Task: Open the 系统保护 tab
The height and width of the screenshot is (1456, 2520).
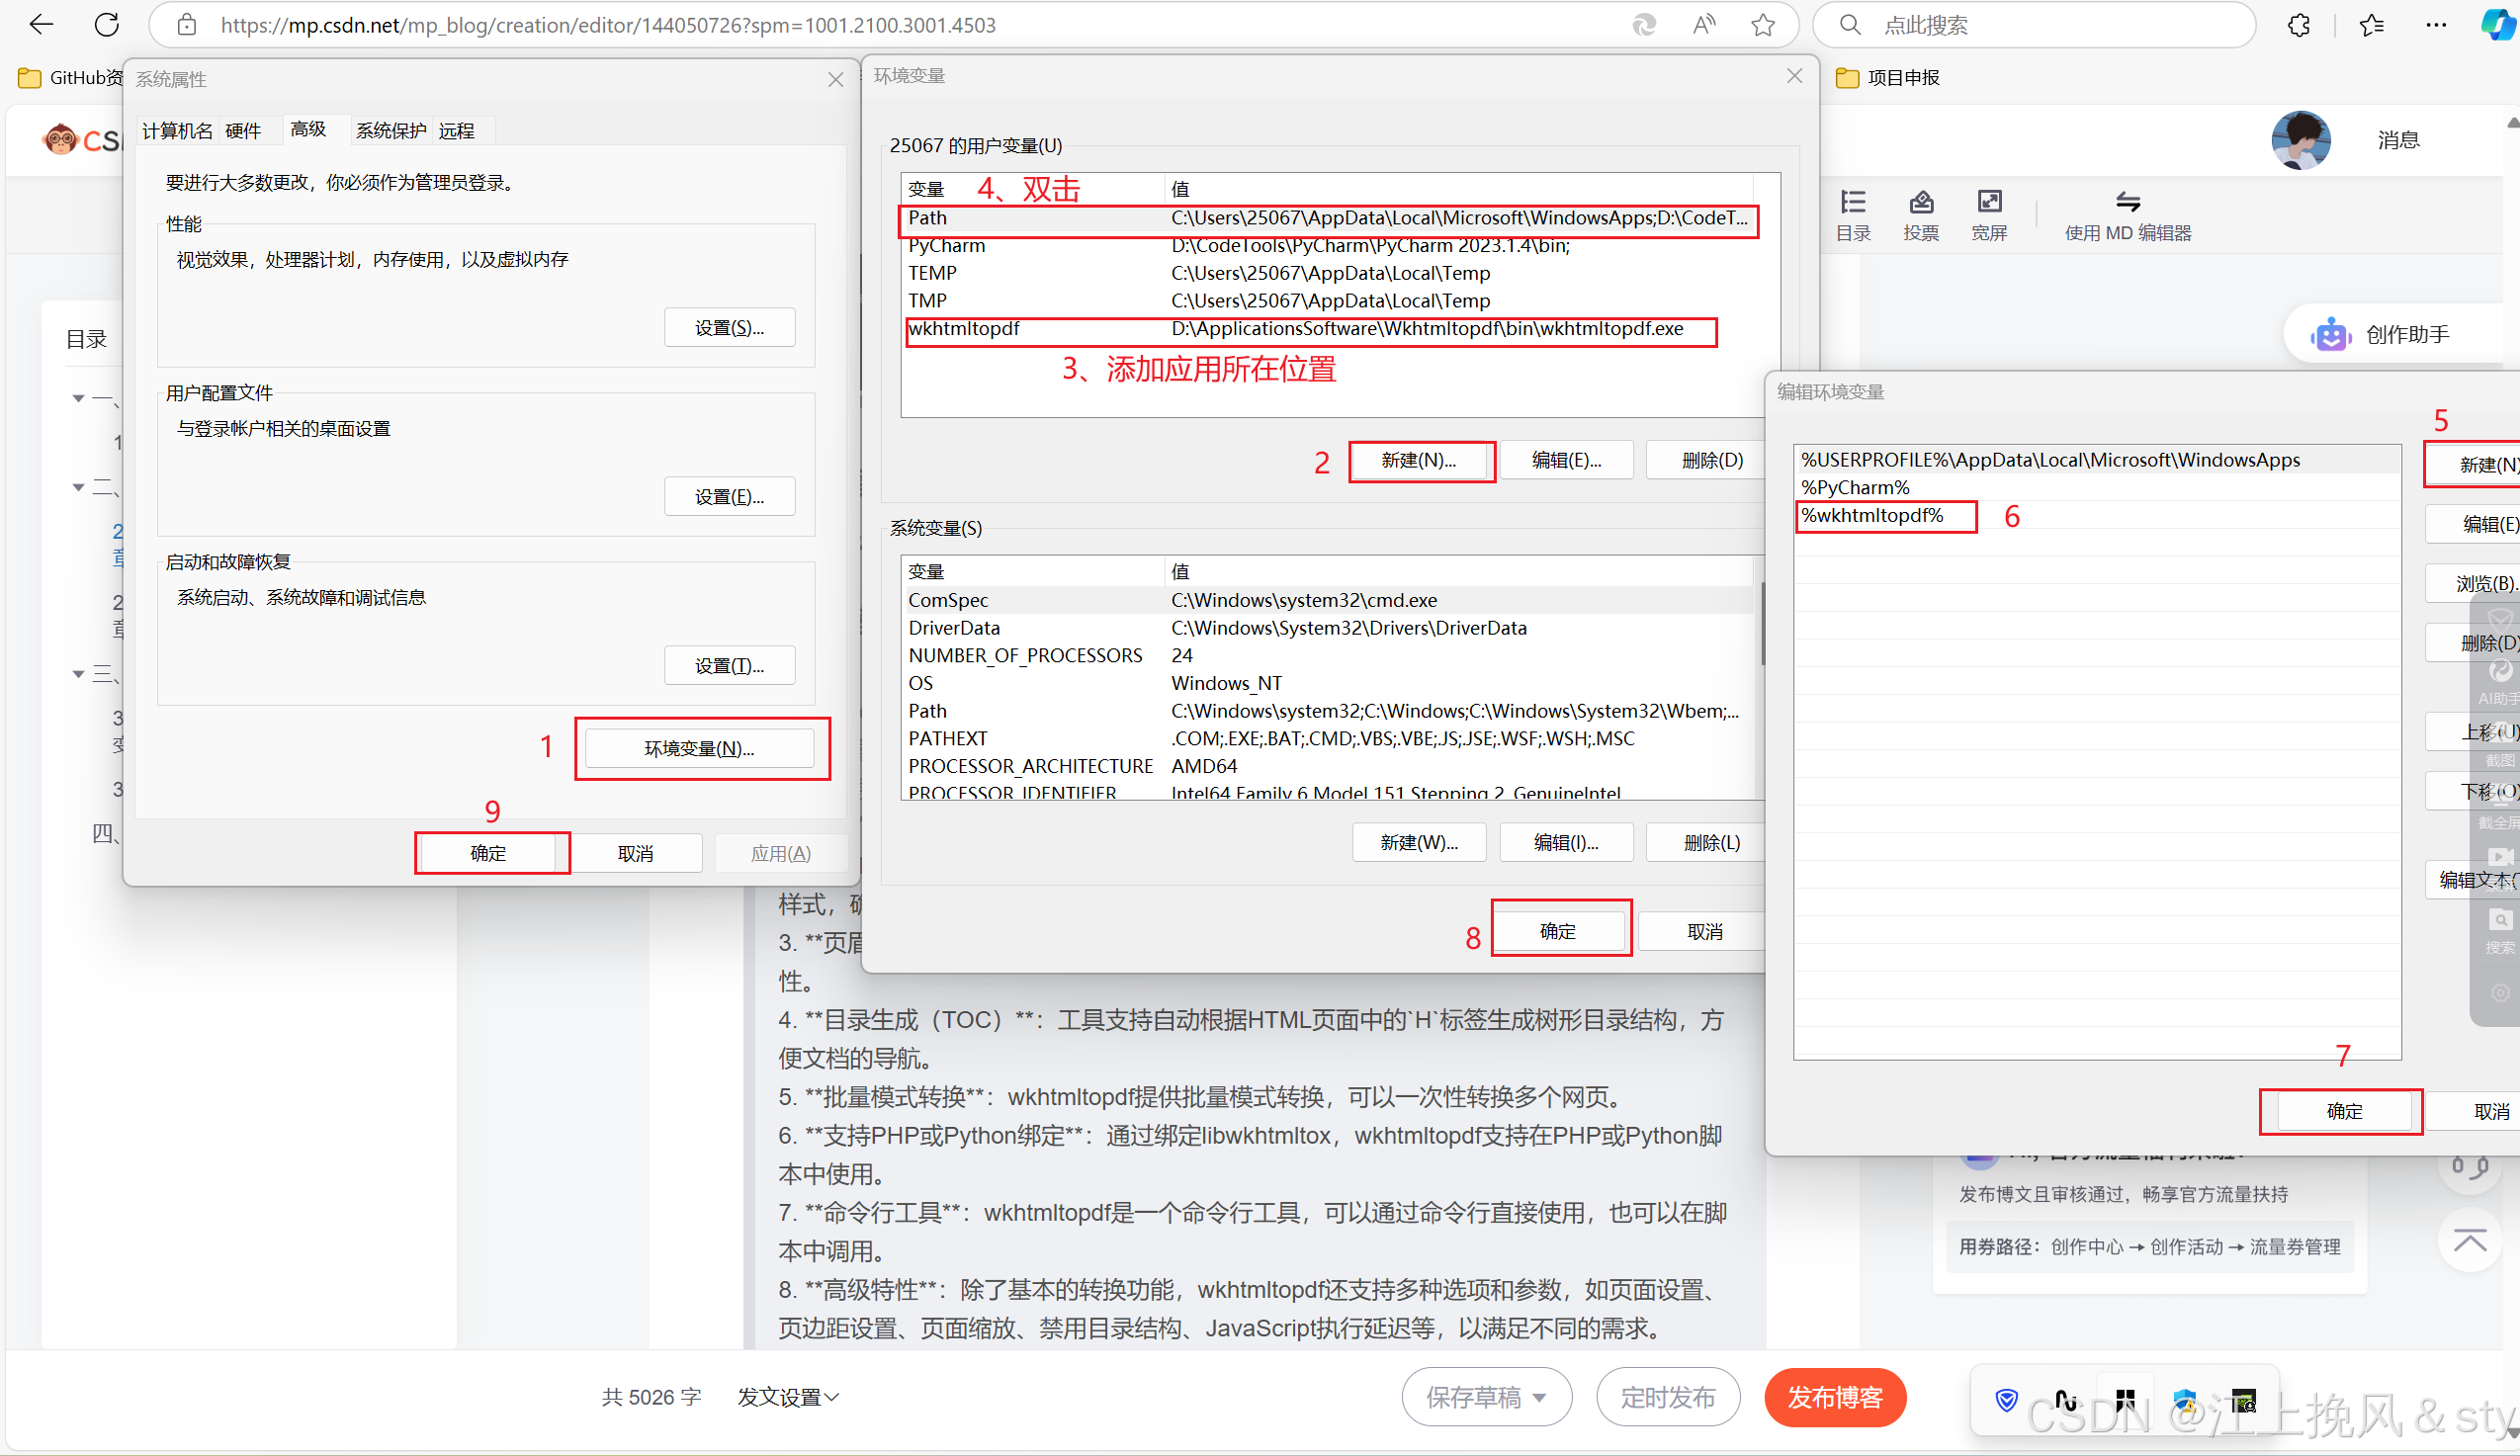Action: tap(391, 131)
